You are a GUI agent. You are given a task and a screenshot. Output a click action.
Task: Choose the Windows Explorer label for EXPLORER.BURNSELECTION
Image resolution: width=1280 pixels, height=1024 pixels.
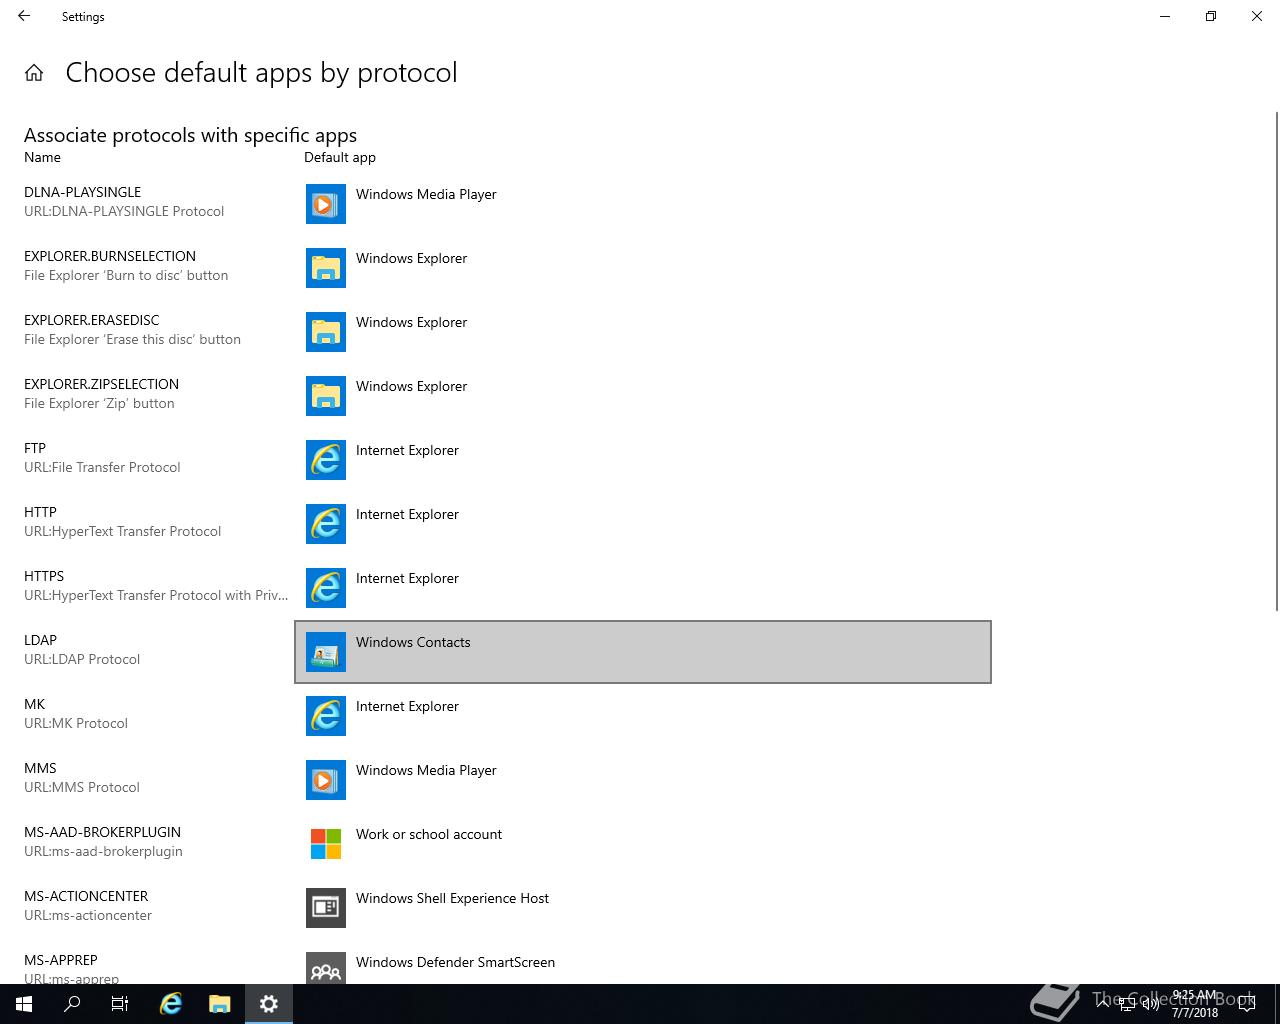(411, 258)
